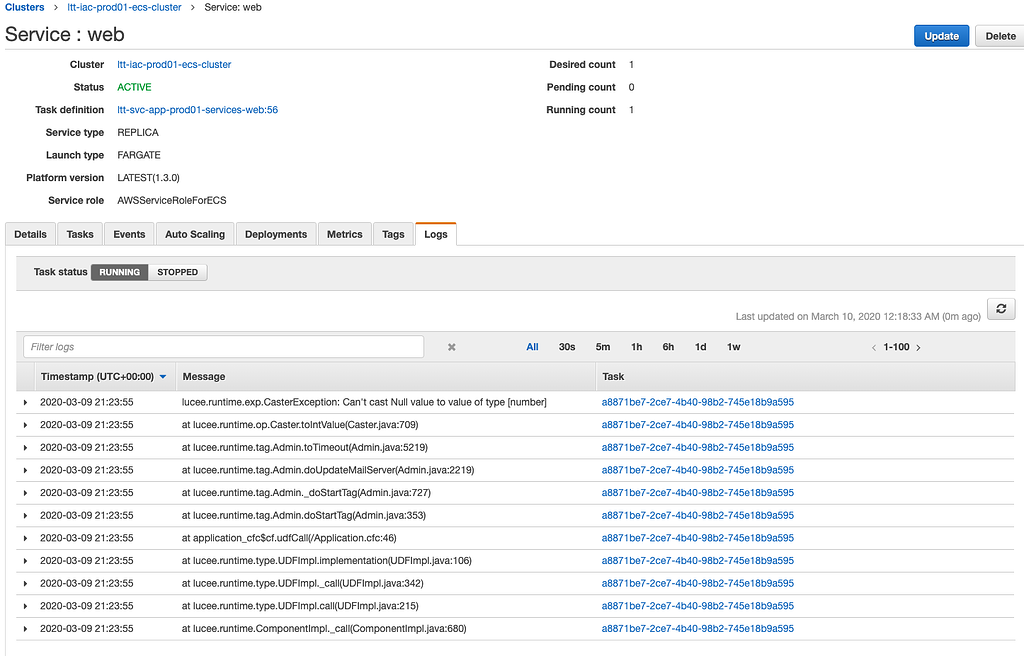
Task: Open task link in doUpdateMailServer row
Action: (x=697, y=470)
